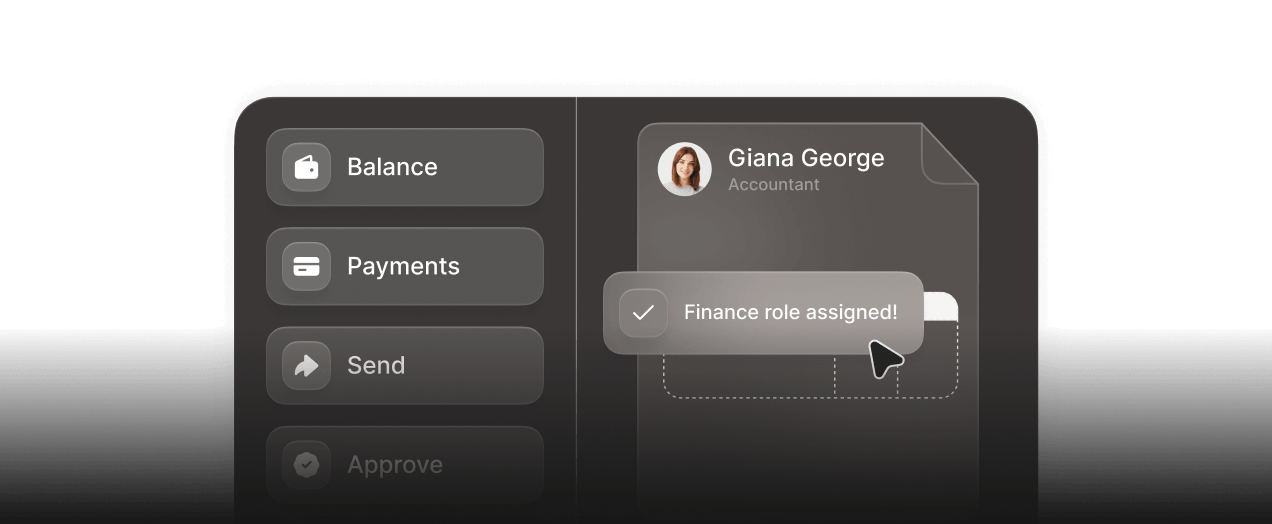Image resolution: width=1272 pixels, height=524 pixels.
Task: Click the Finance role assigned notification
Action: point(763,313)
